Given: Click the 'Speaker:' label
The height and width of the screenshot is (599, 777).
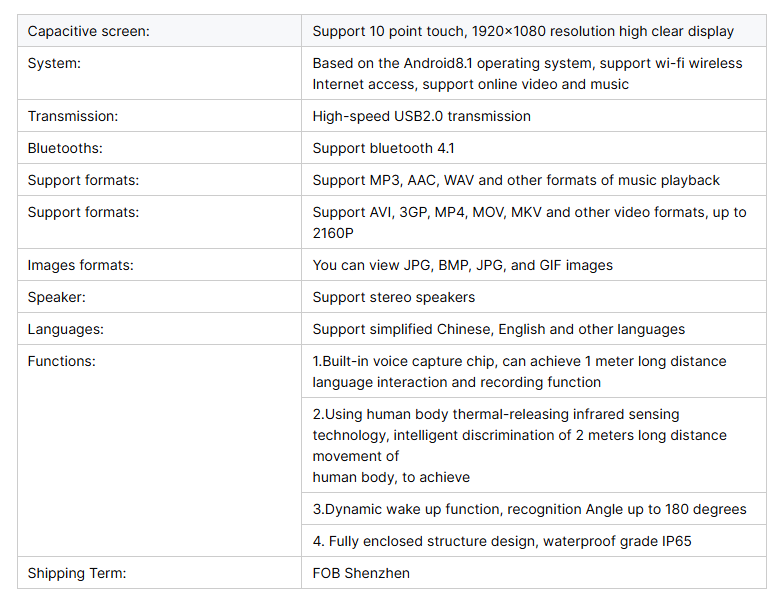Looking at the screenshot, I should click(x=56, y=297).
